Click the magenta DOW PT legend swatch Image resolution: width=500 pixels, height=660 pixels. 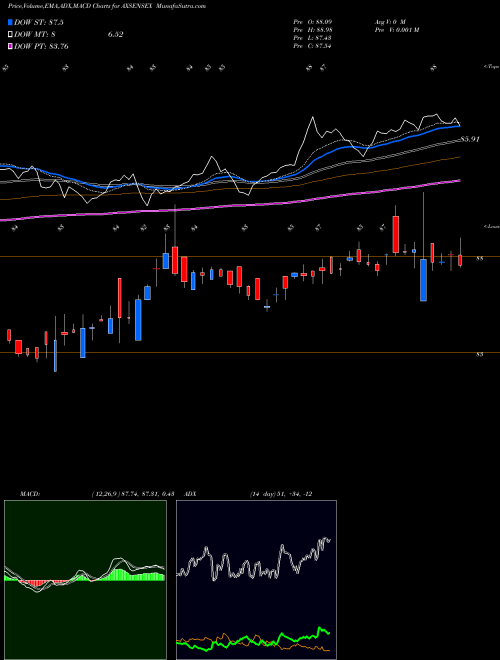coord(11,46)
